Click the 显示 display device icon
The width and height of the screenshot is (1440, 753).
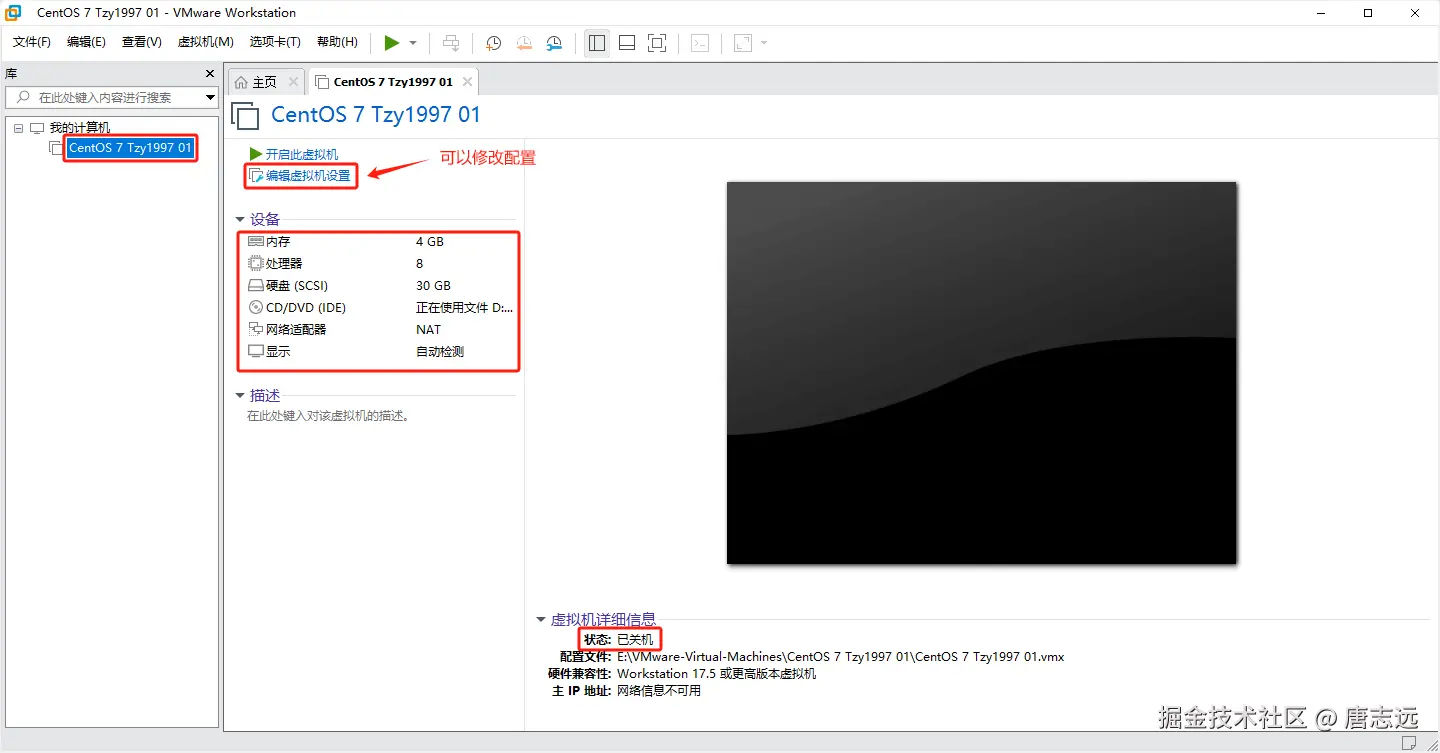click(x=256, y=352)
